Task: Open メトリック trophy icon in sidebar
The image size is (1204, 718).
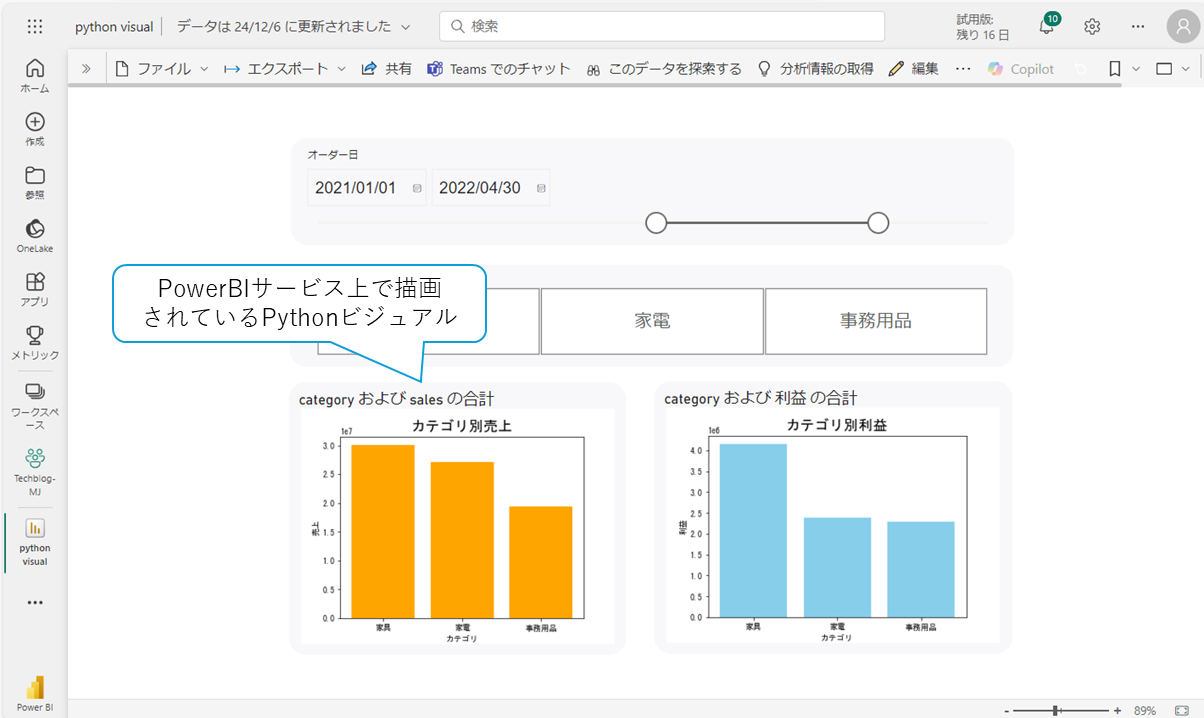Action: tap(35, 342)
